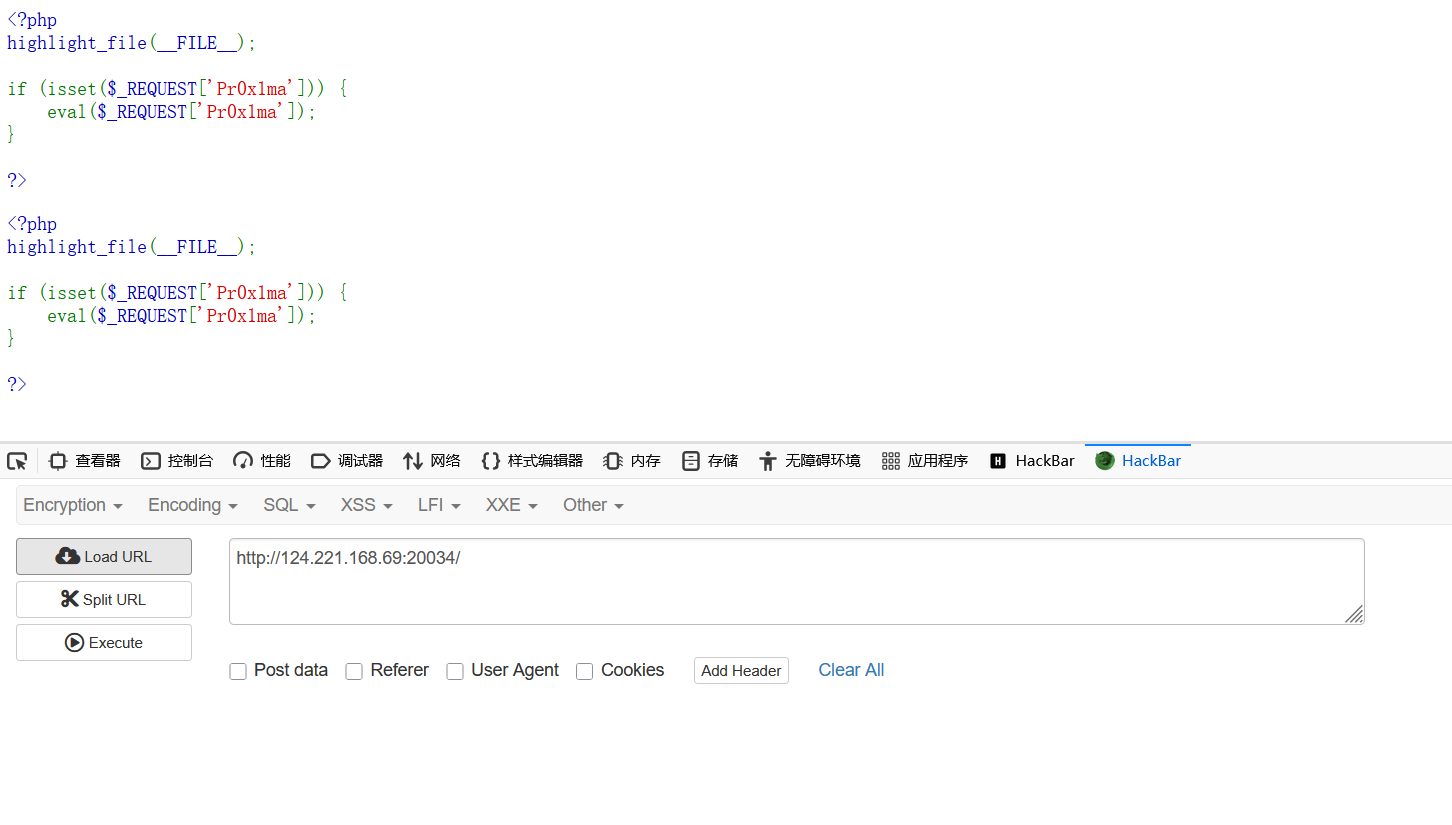
Task: Expand the Encryption dropdown menu
Action: (x=73, y=505)
